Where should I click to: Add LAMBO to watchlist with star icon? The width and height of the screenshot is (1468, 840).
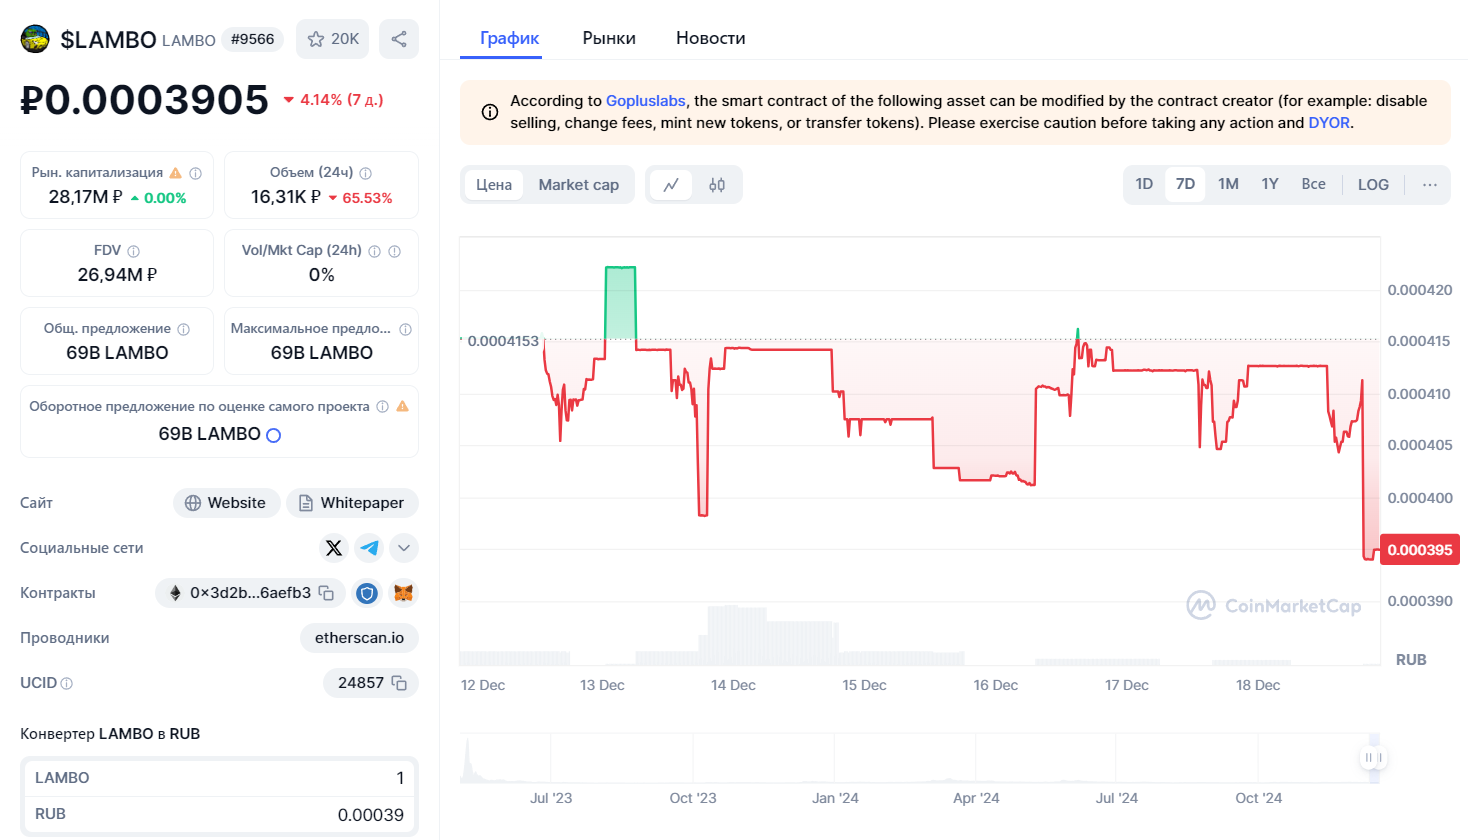click(333, 39)
